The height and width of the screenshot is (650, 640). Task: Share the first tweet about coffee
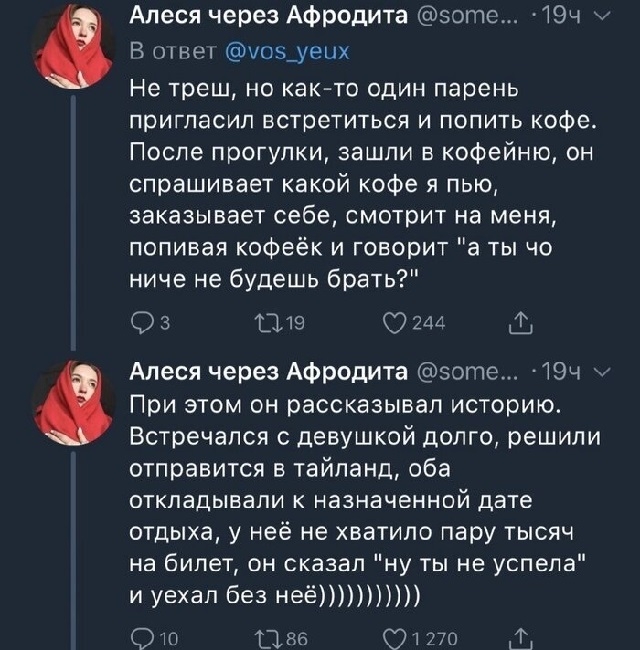pyautogui.click(x=521, y=324)
